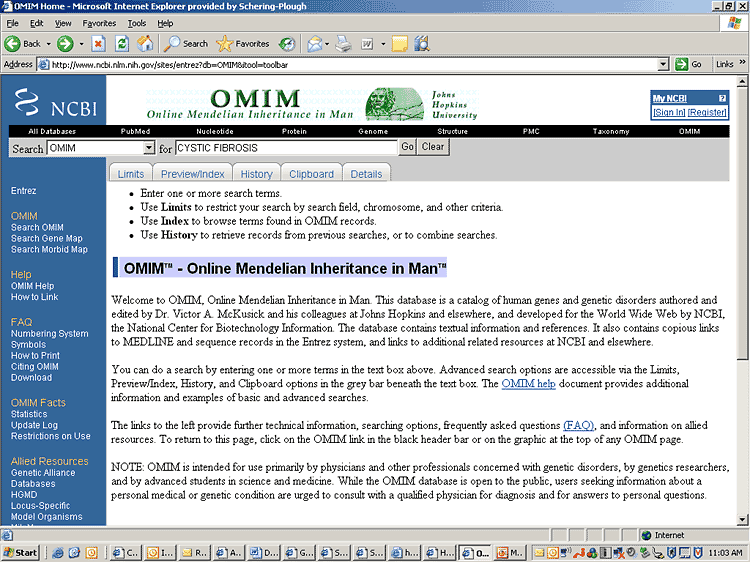This screenshot has height=562, width=750.
Task: Open the Back button history dropdown
Action: 48,44
